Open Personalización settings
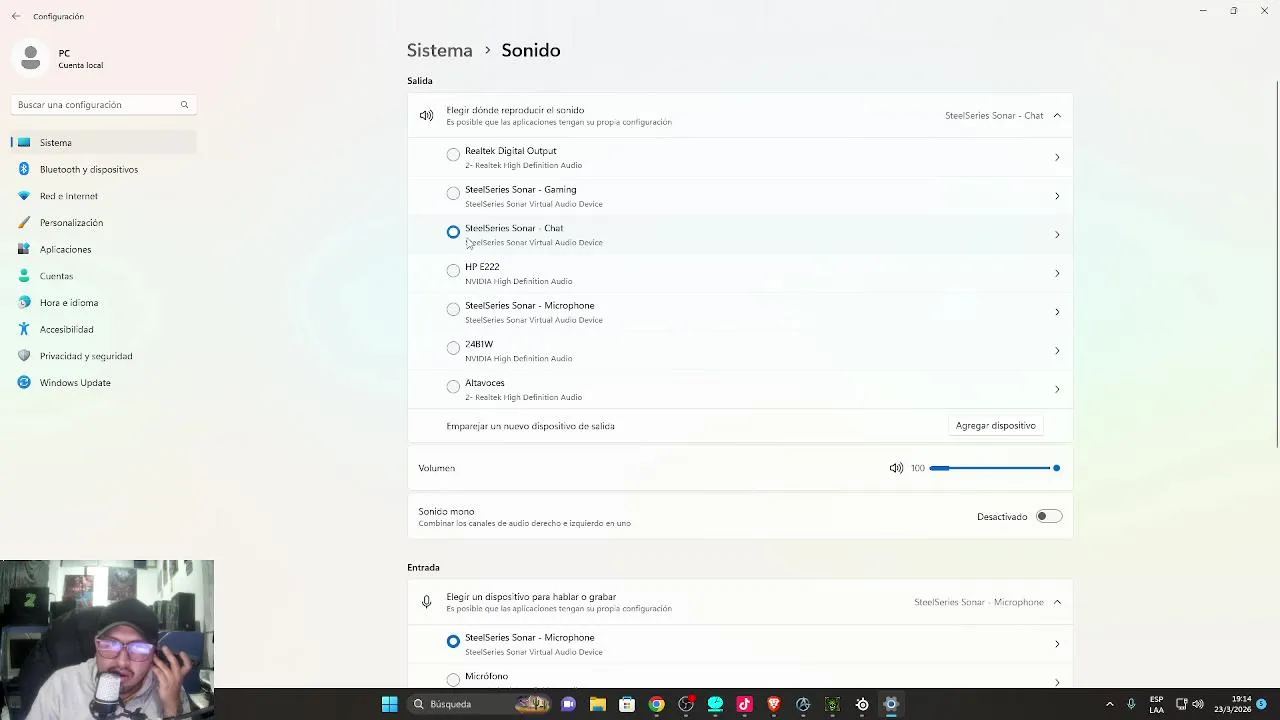 pyautogui.click(x=104, y=222)
